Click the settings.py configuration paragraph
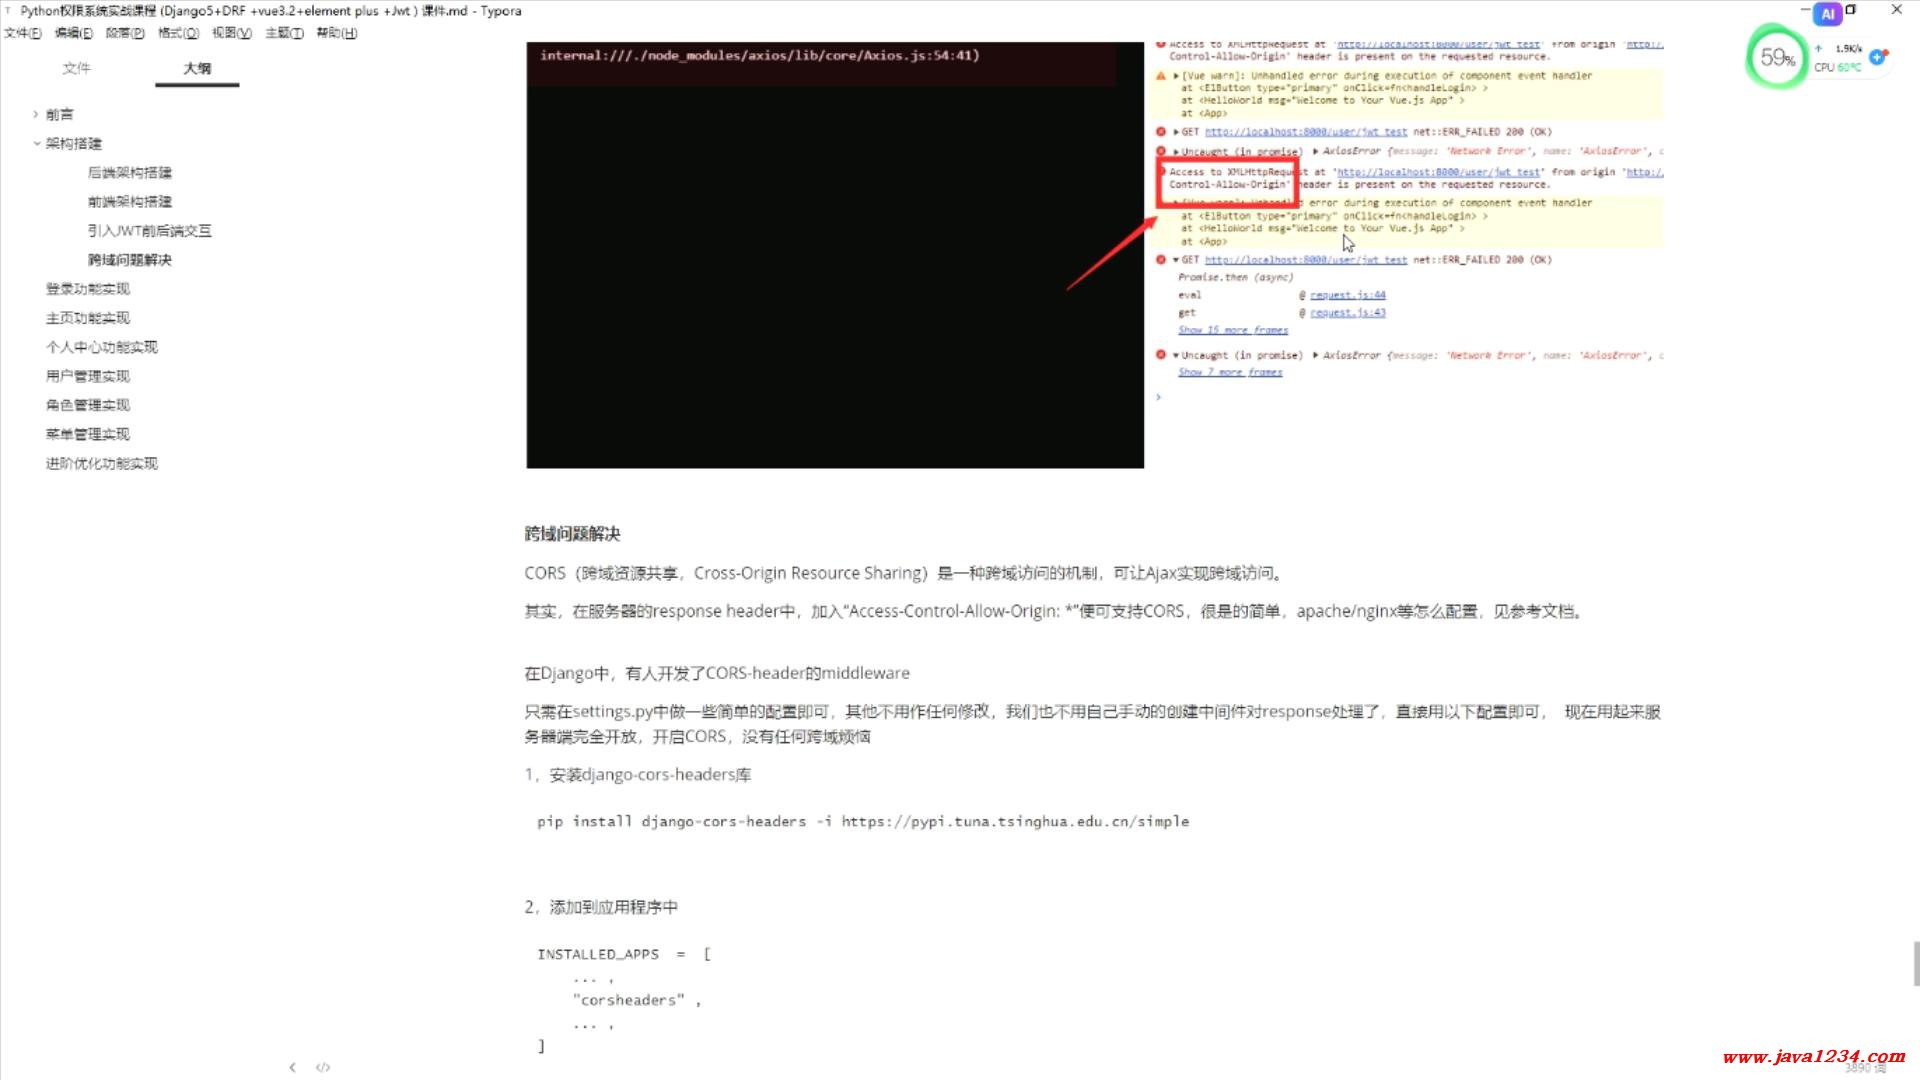 tap(1092, 724)
